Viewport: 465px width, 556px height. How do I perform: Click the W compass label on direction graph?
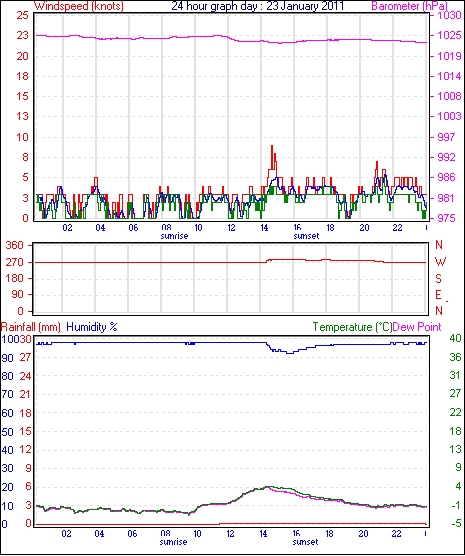[440, 262]
